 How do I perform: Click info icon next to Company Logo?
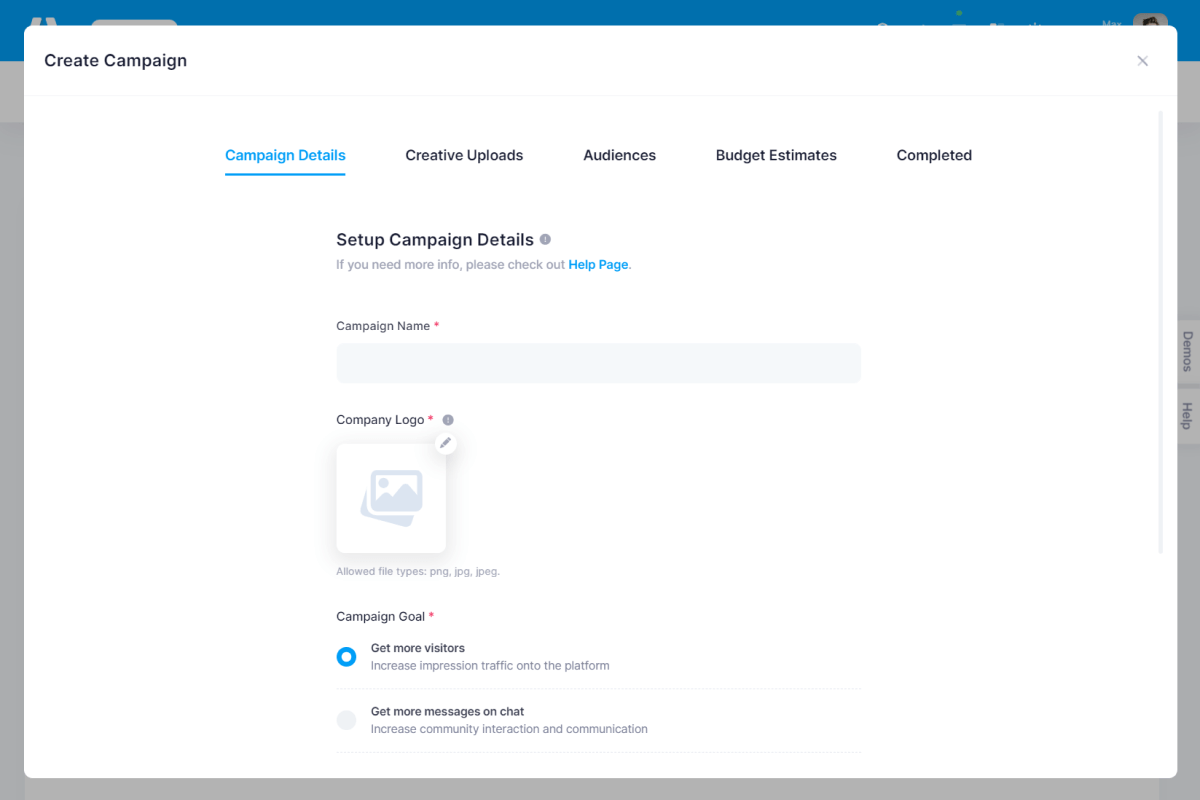[x=448, y=420]
